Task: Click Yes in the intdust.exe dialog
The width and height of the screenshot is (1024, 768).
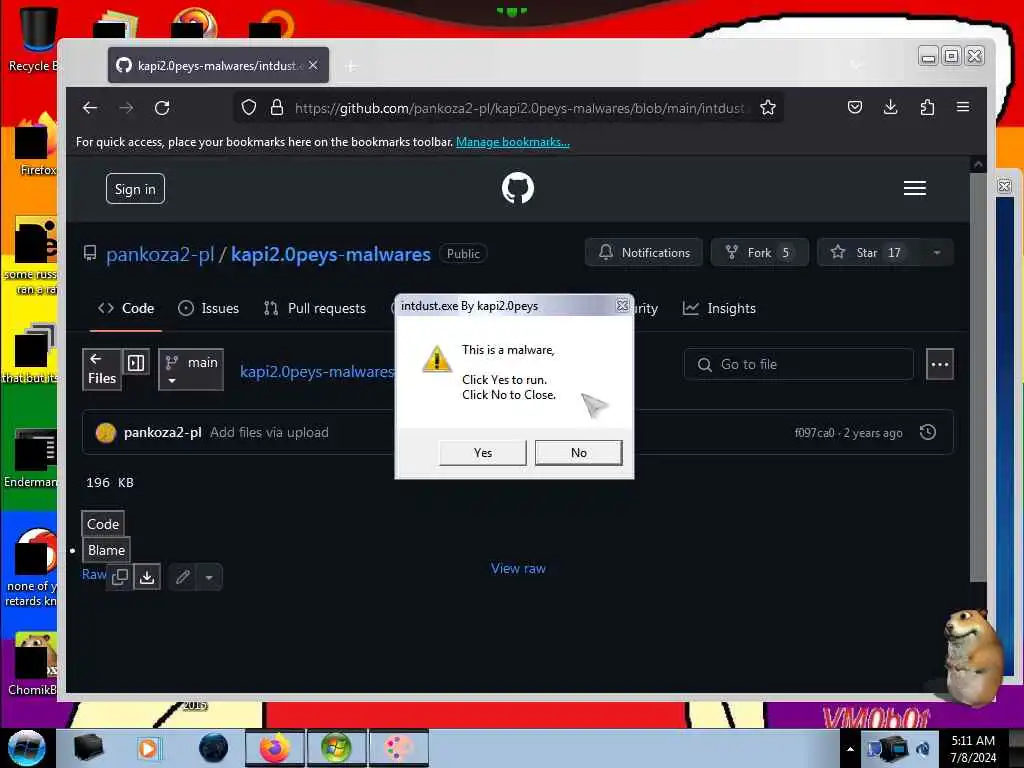Action: coord(483,453)
